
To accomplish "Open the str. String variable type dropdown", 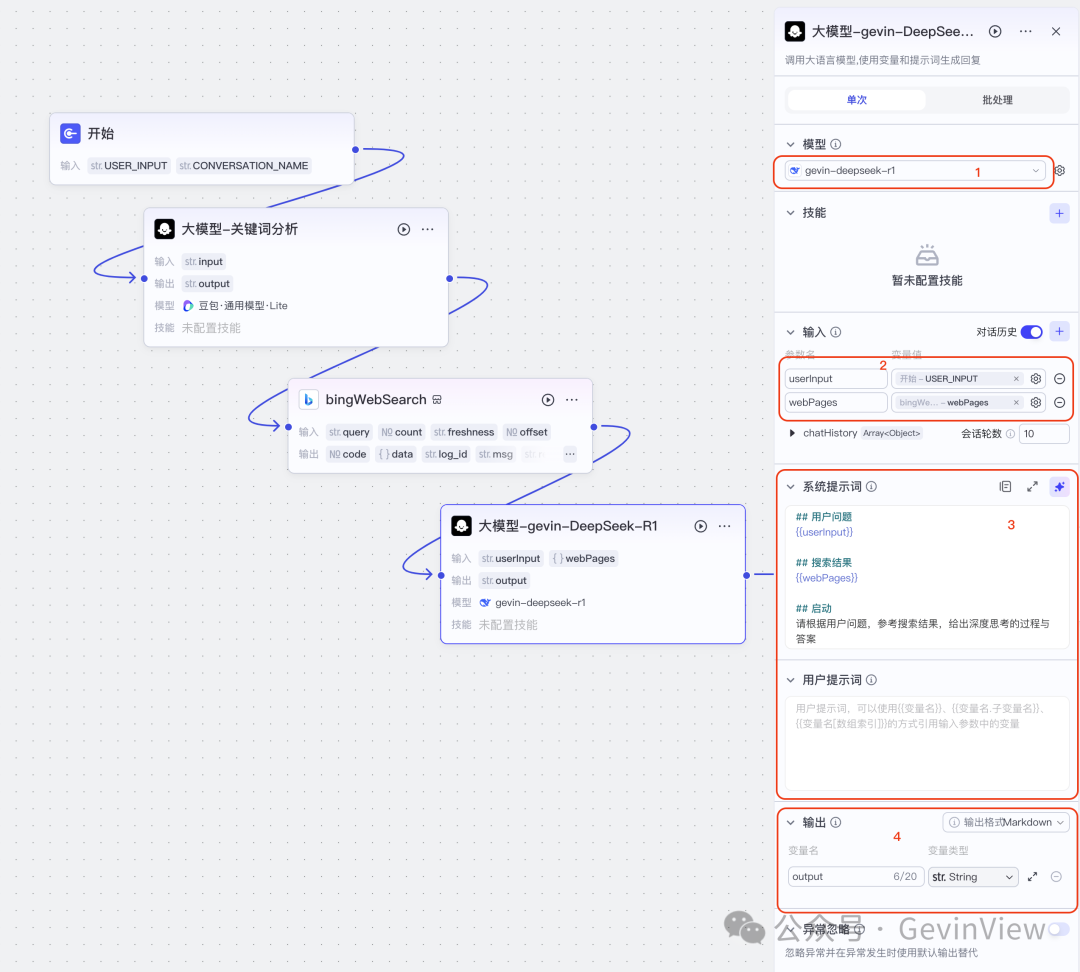I will click(x=972, y=877).
